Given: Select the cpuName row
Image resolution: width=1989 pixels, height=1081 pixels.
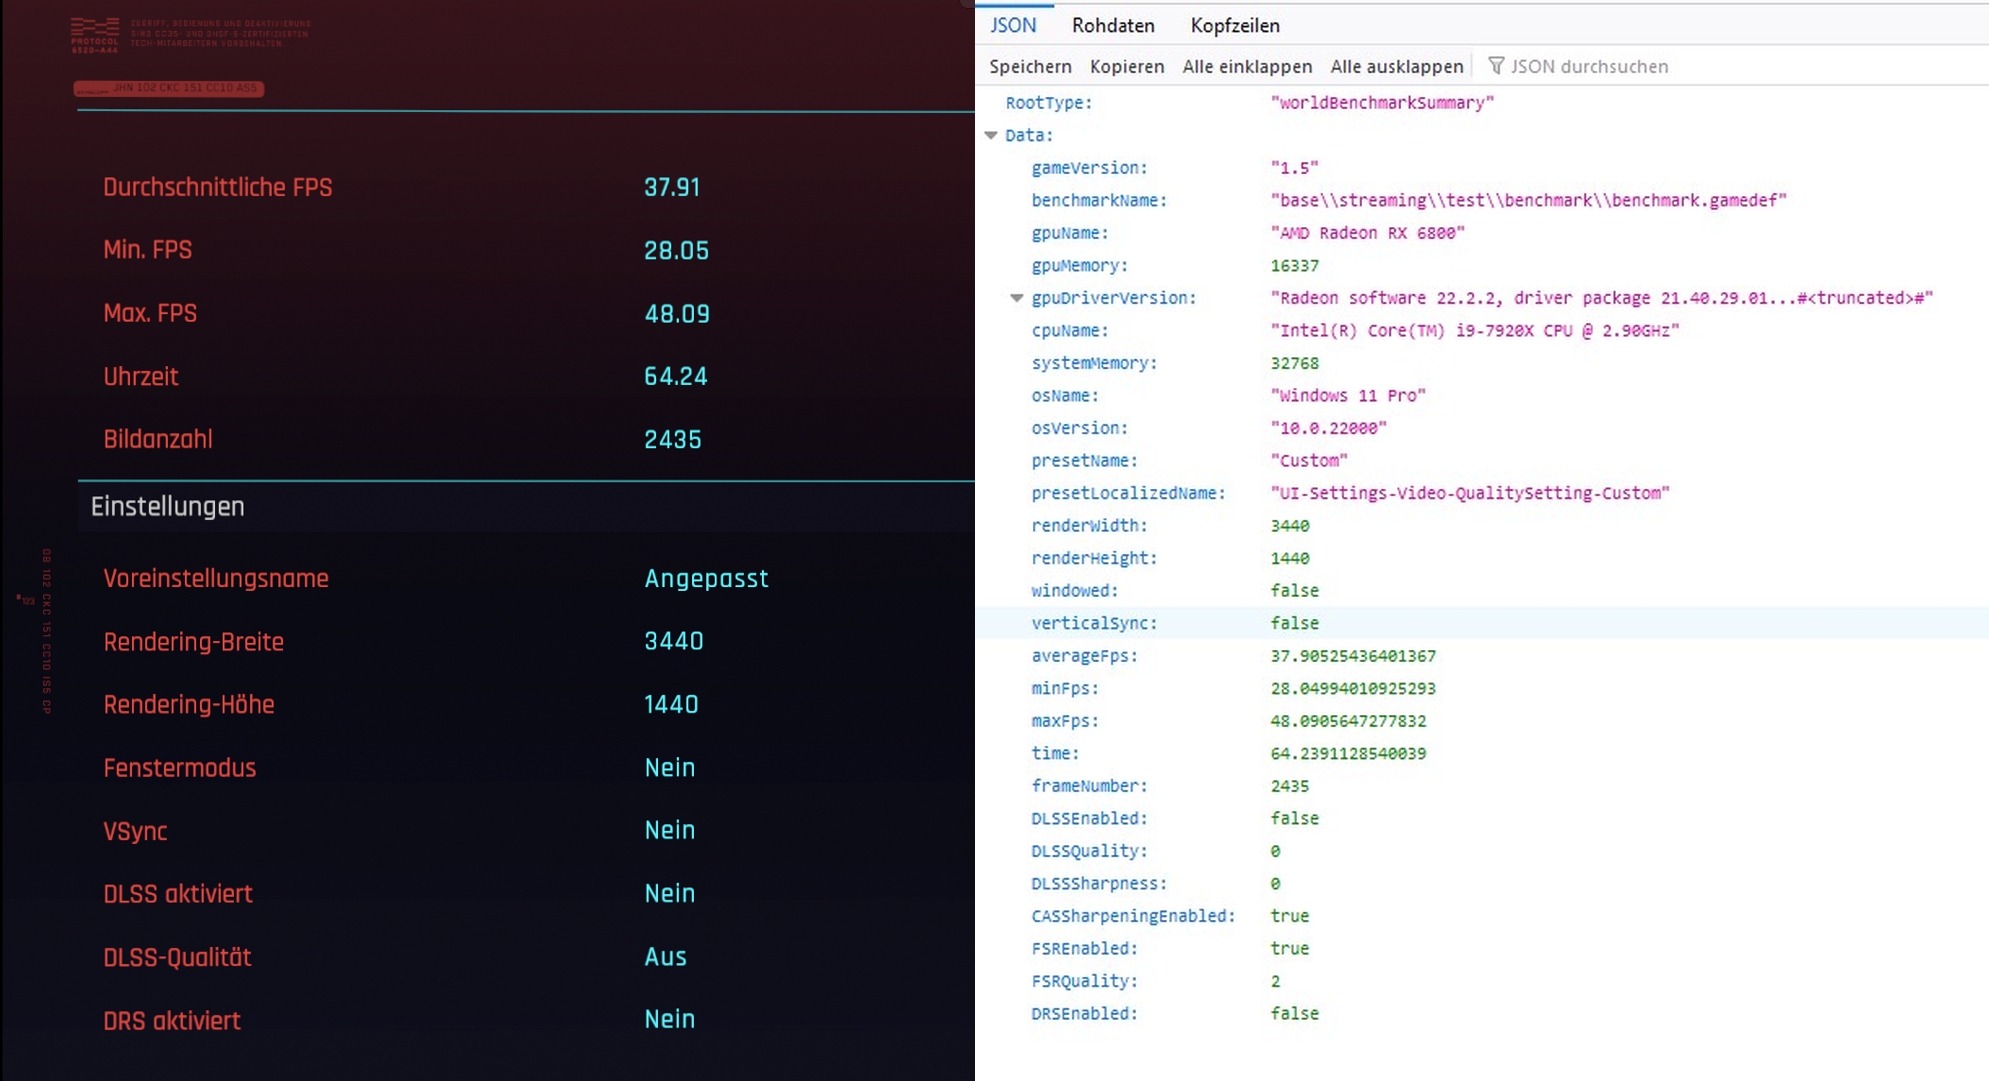Looking at the screenshot, I should 1069,330.
